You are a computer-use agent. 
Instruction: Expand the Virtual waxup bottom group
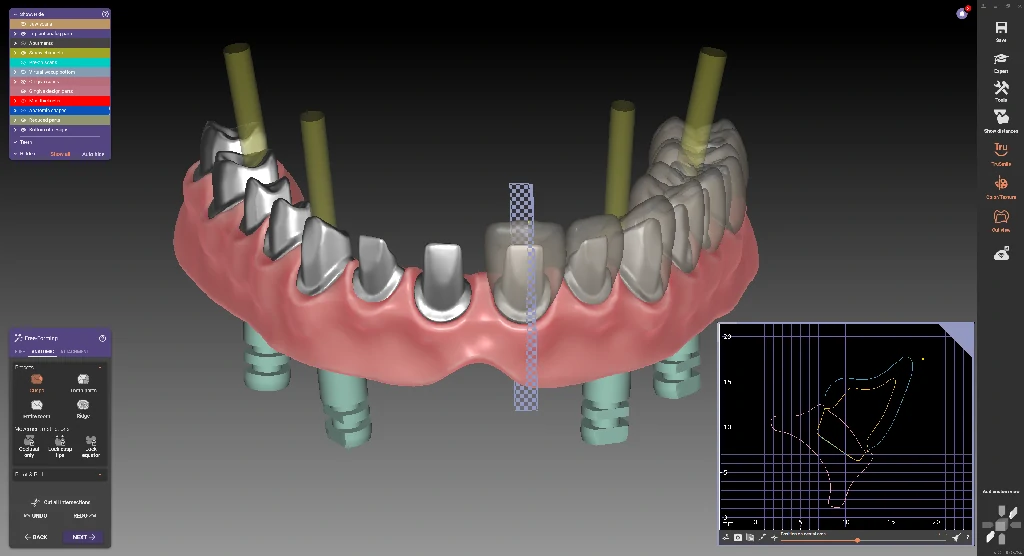(15, 72)
